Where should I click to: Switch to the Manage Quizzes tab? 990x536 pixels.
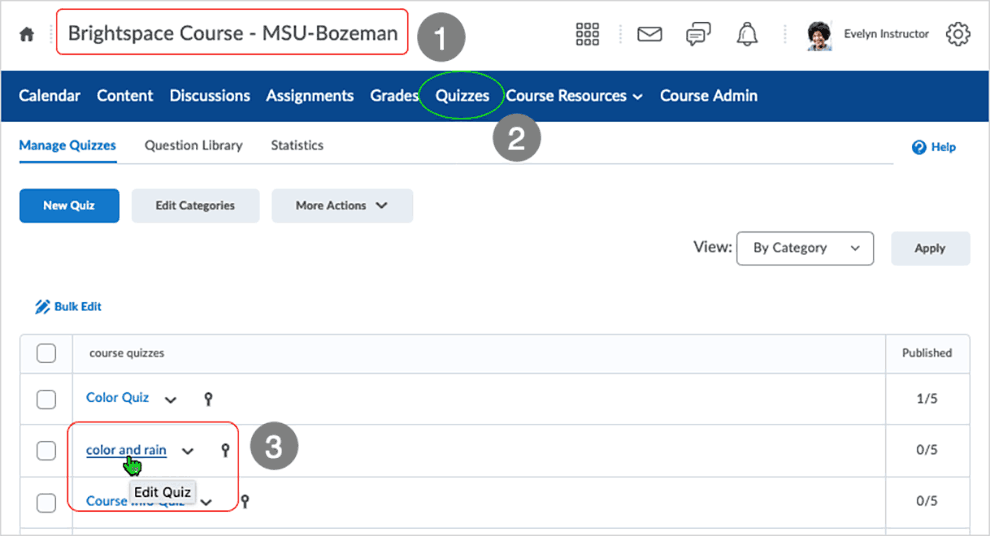(x=68, y=146)
